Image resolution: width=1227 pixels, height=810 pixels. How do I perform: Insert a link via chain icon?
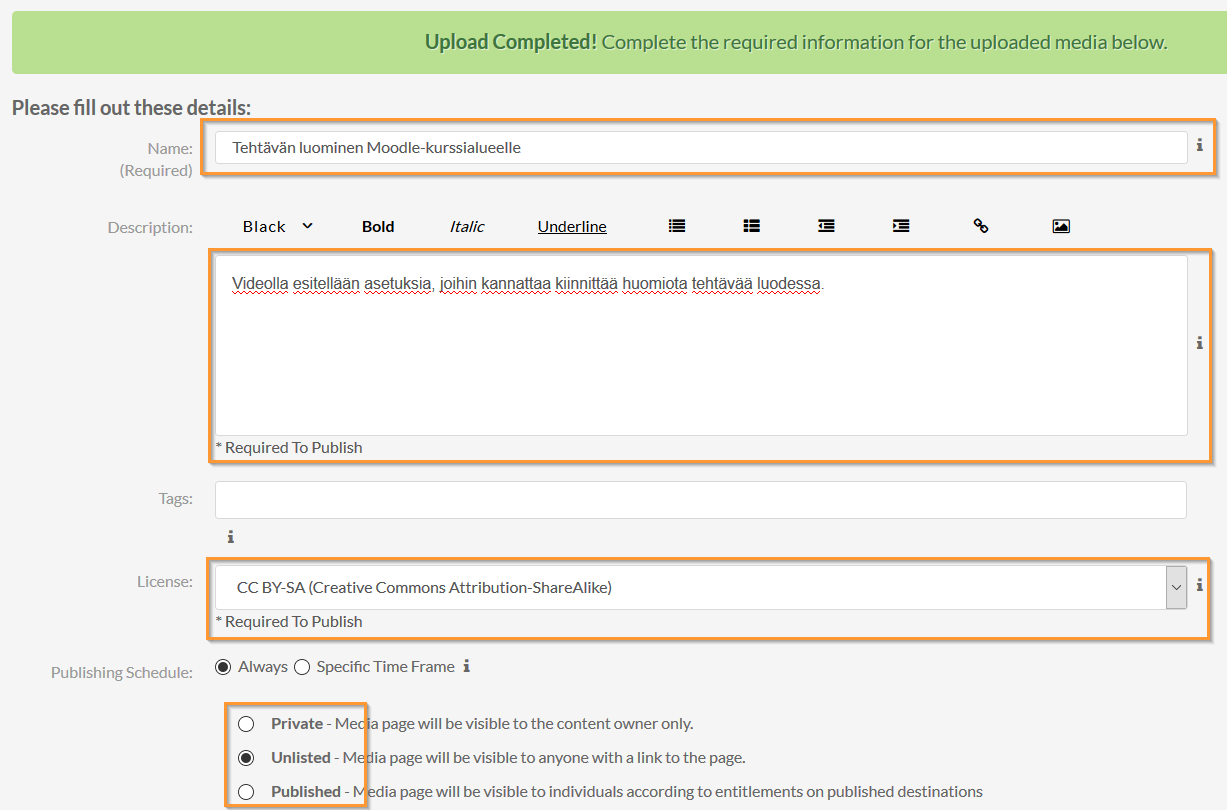(981, 226)
